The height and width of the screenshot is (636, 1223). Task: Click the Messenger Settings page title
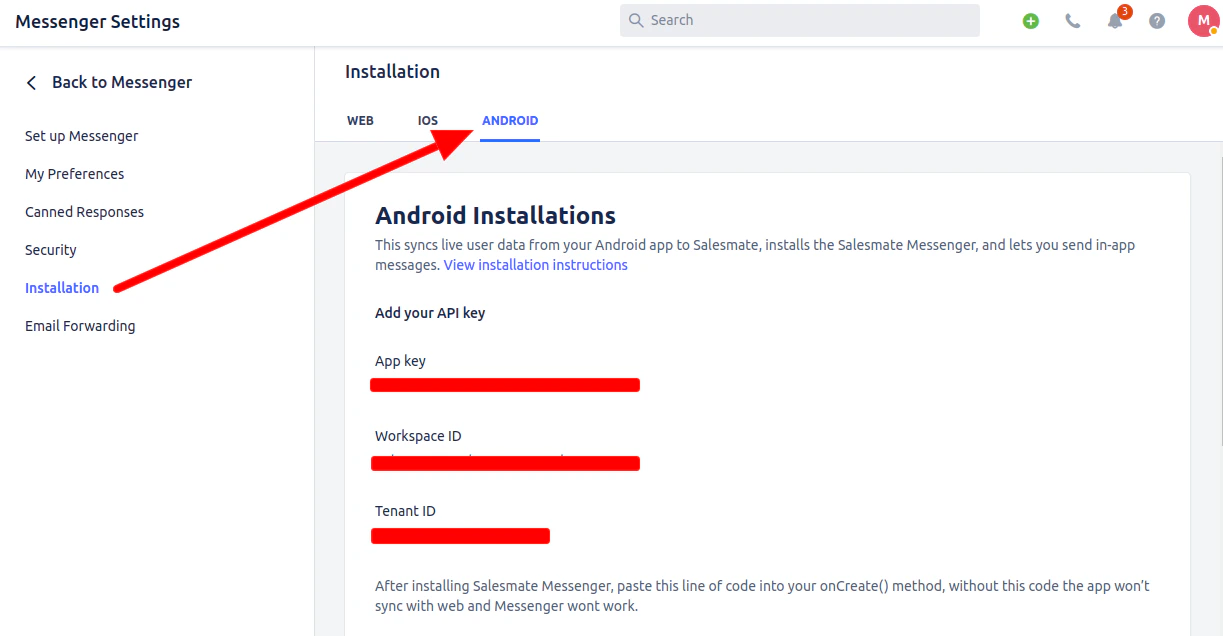[x=98, y=21]
